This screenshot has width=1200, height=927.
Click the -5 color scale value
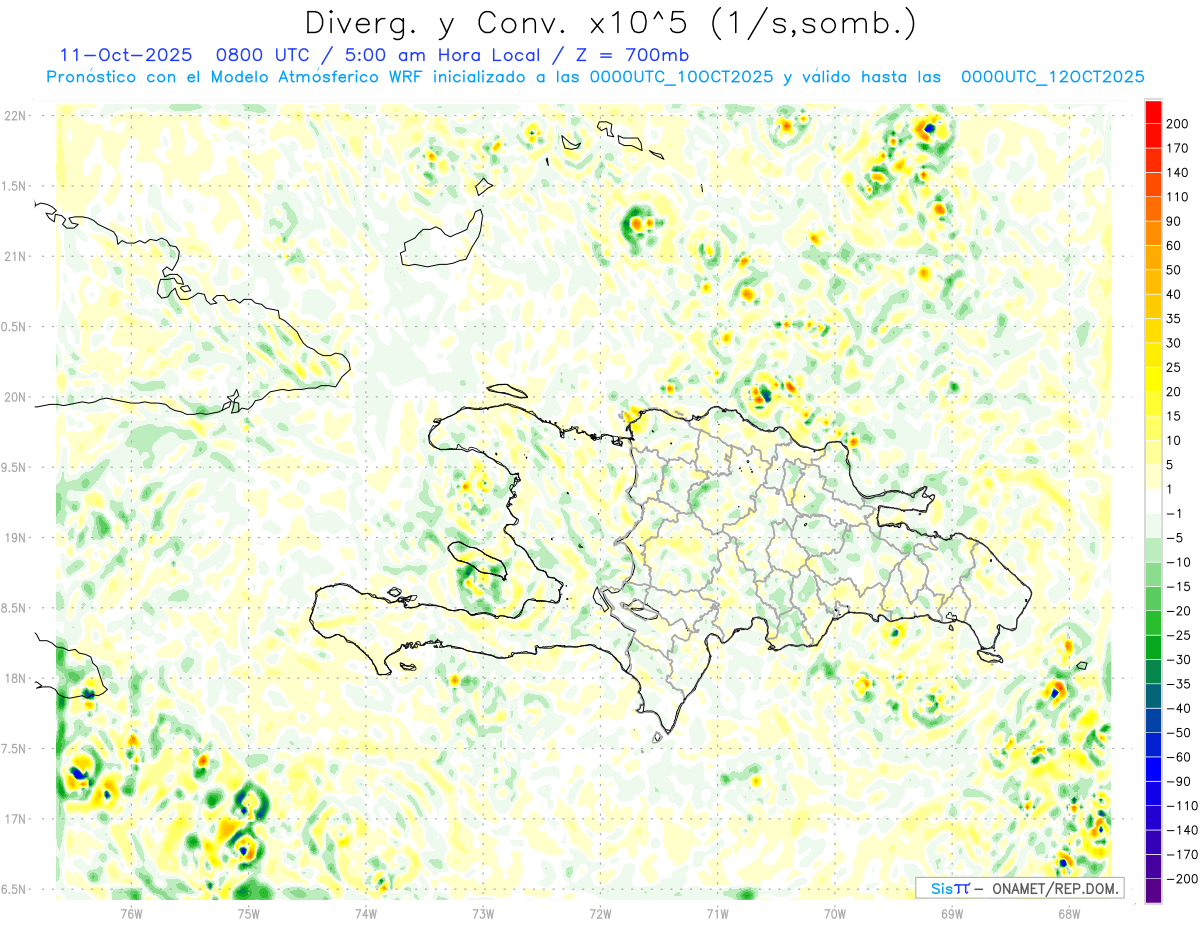[1177, 538]
